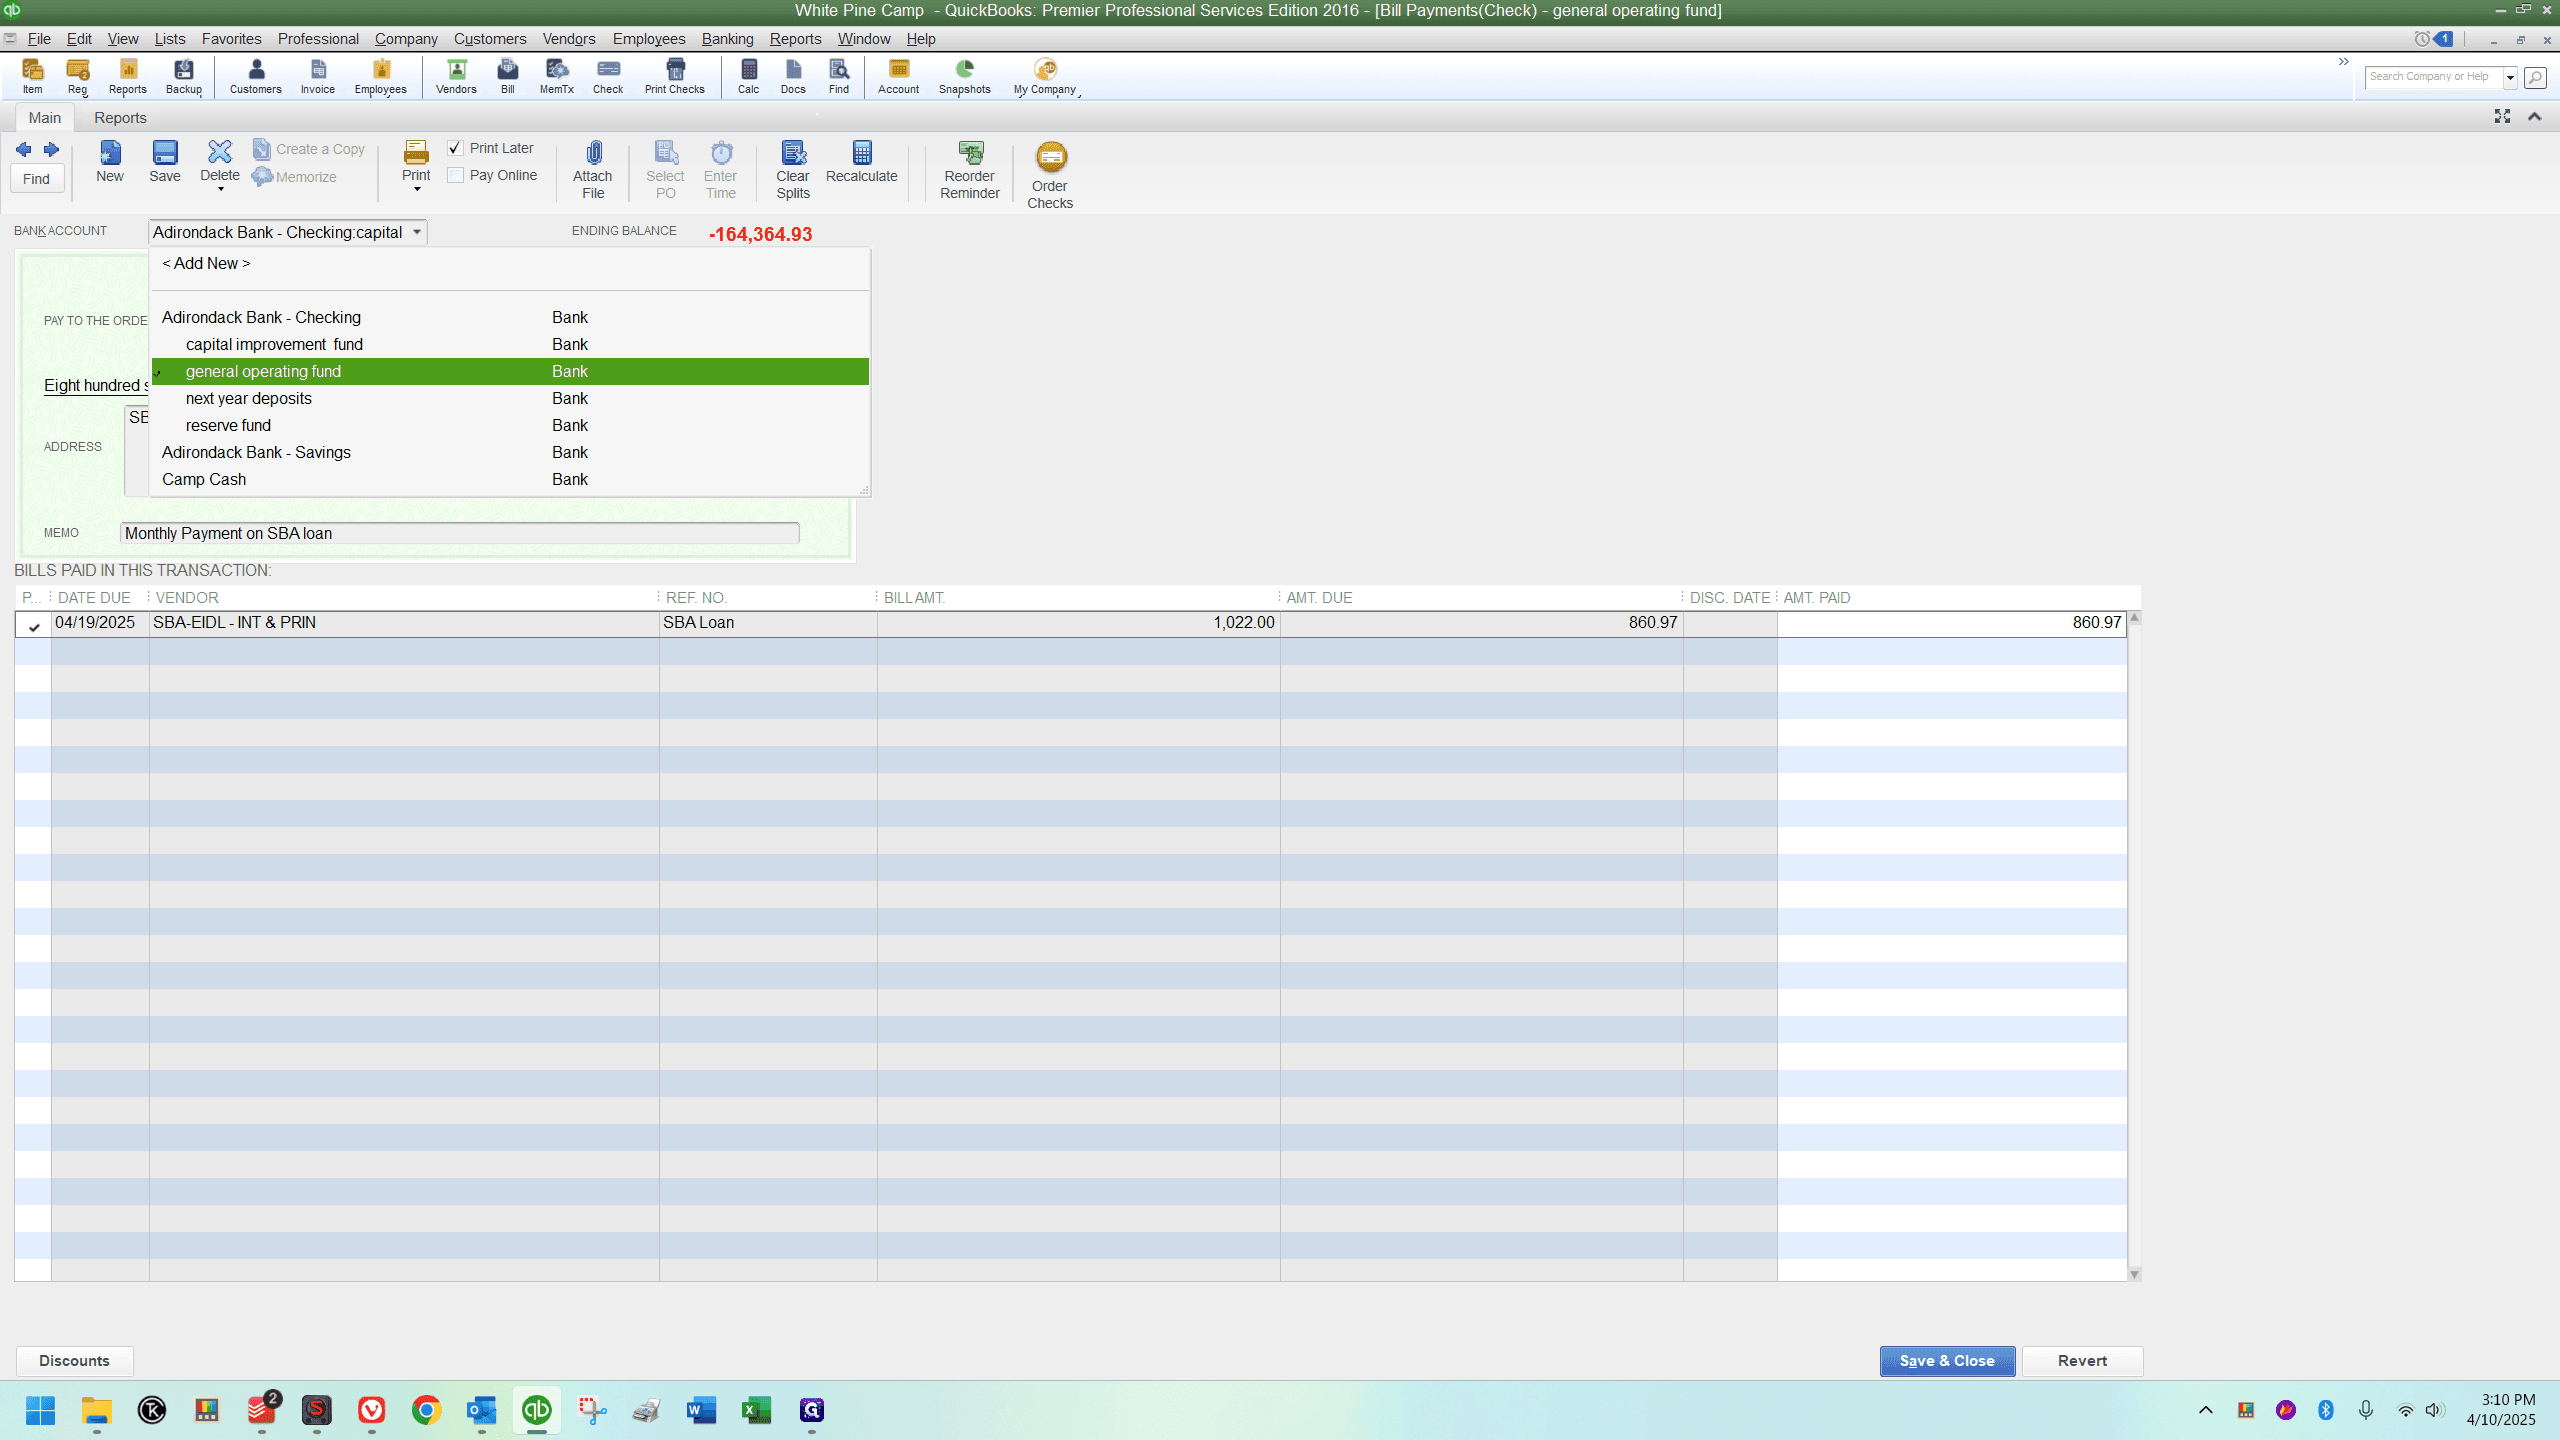Viewport: 2560px width, 1440px height.
Task: Open the Employees center icon
Action: (x=381, y=76)
